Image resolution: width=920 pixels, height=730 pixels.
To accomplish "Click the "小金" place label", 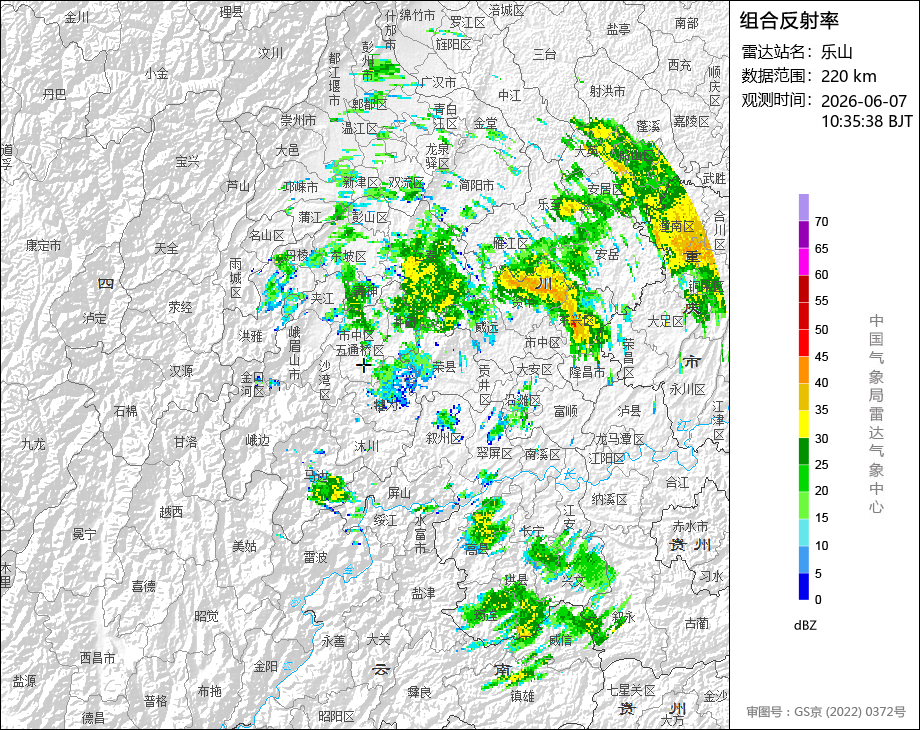I will pyautogui.click(x=157, y=74).
